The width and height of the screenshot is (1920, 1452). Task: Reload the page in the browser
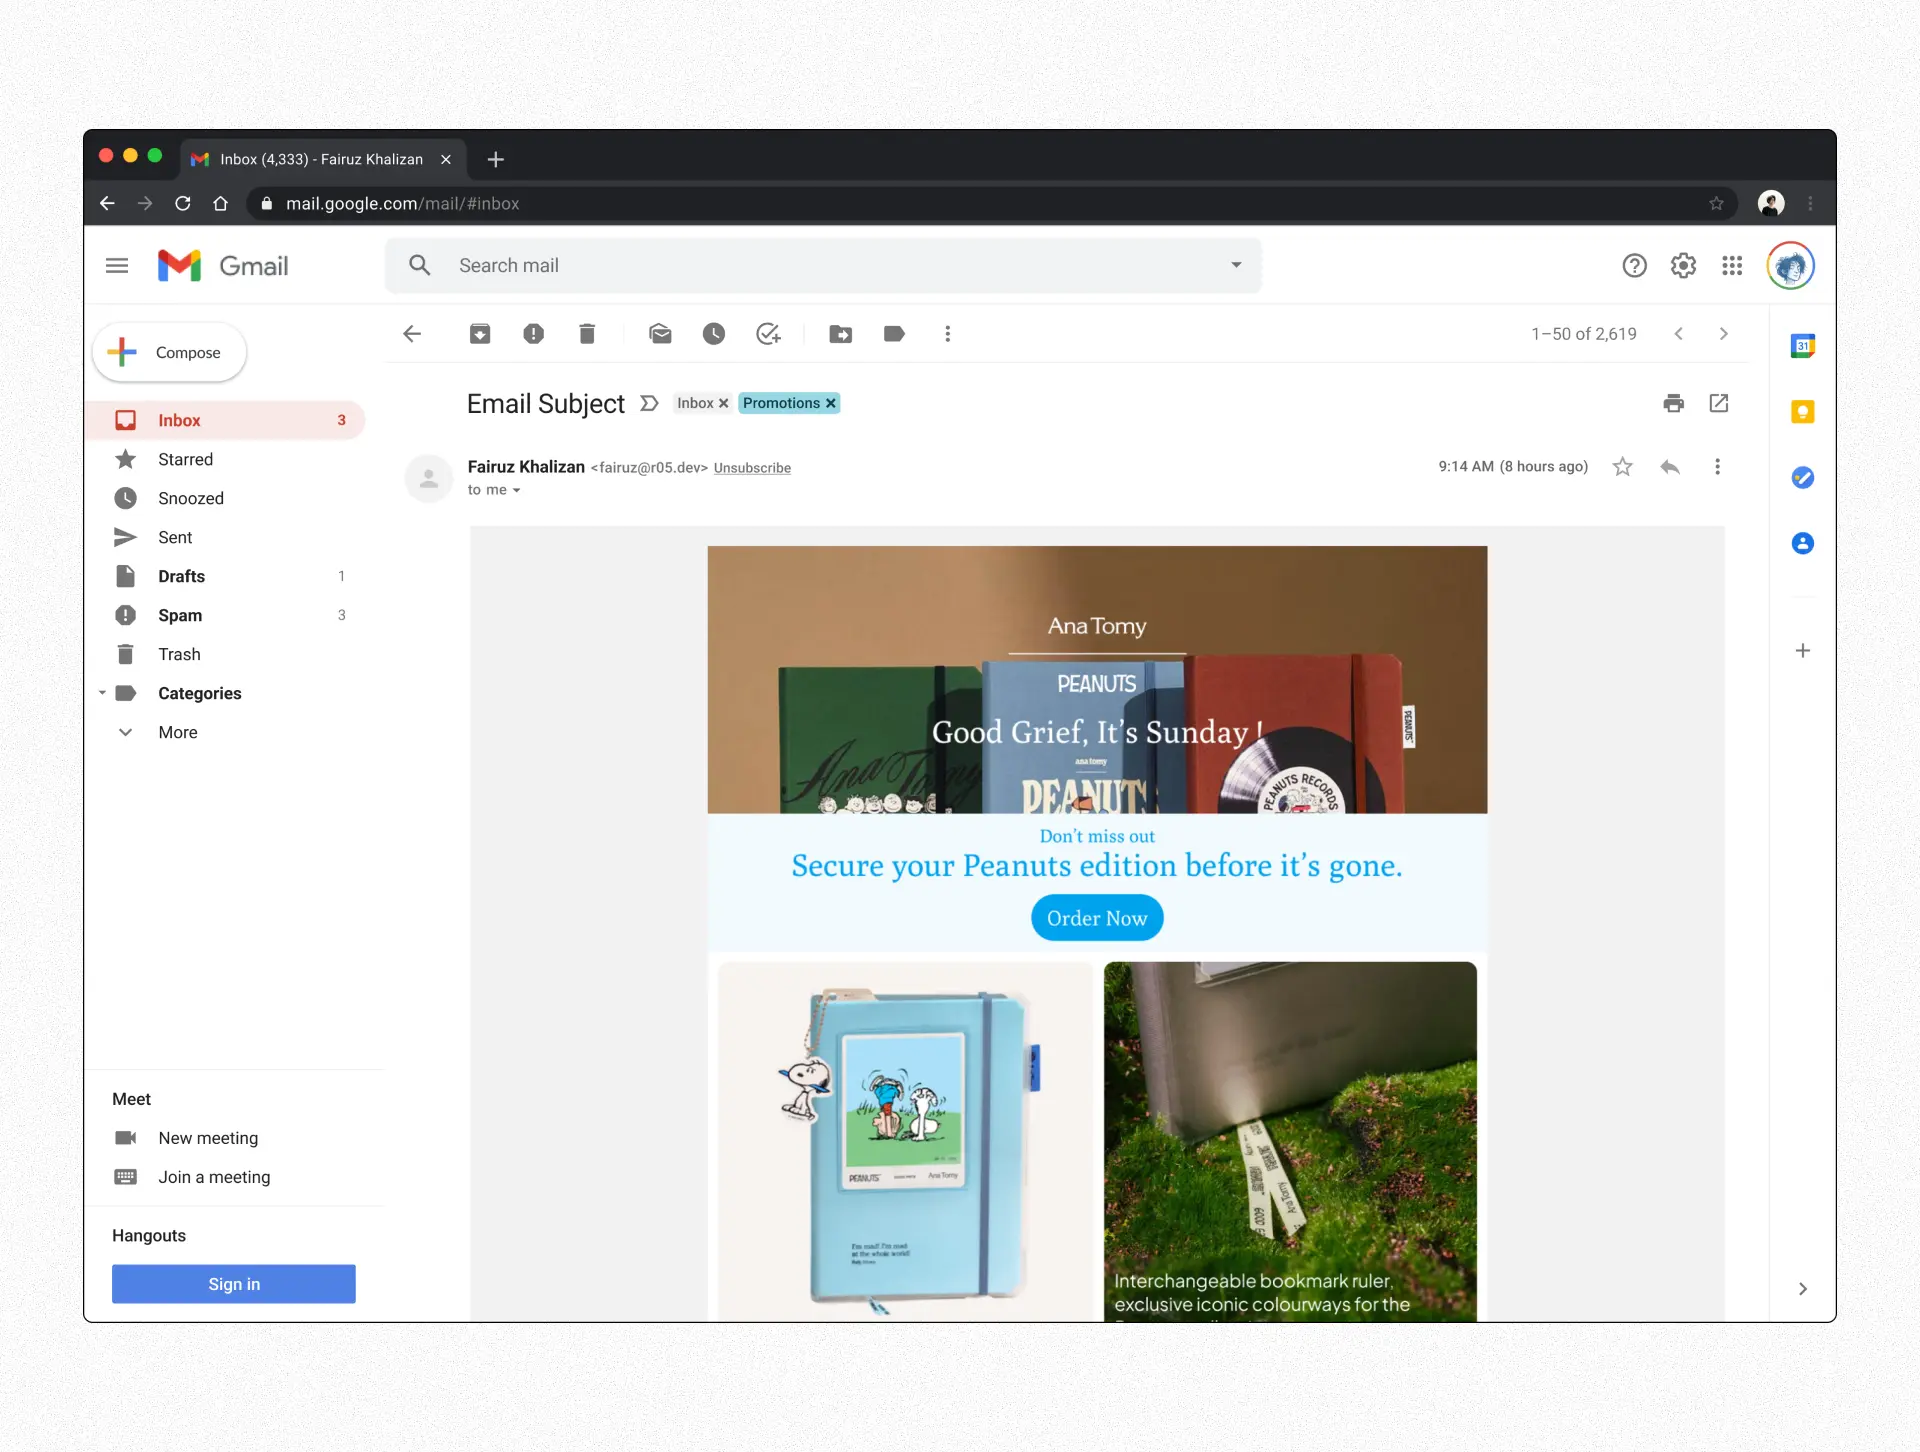pyautogui.click(x=183, y=204)
